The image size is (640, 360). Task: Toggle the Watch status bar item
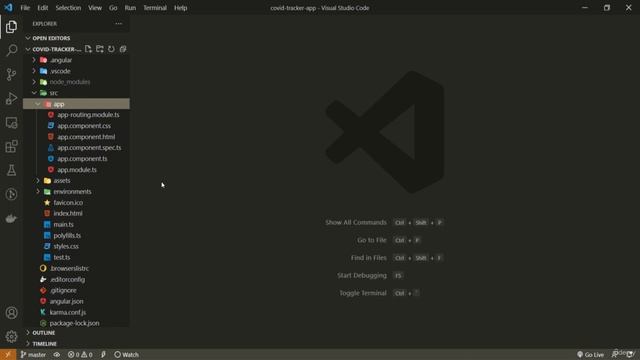(x=127, y=355)
